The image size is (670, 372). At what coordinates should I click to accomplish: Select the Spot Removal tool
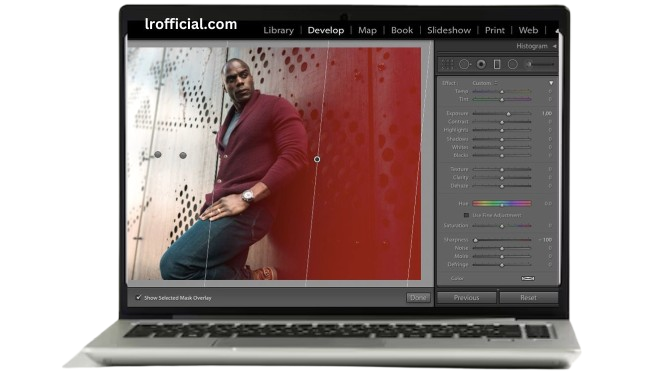pos(464,64)
